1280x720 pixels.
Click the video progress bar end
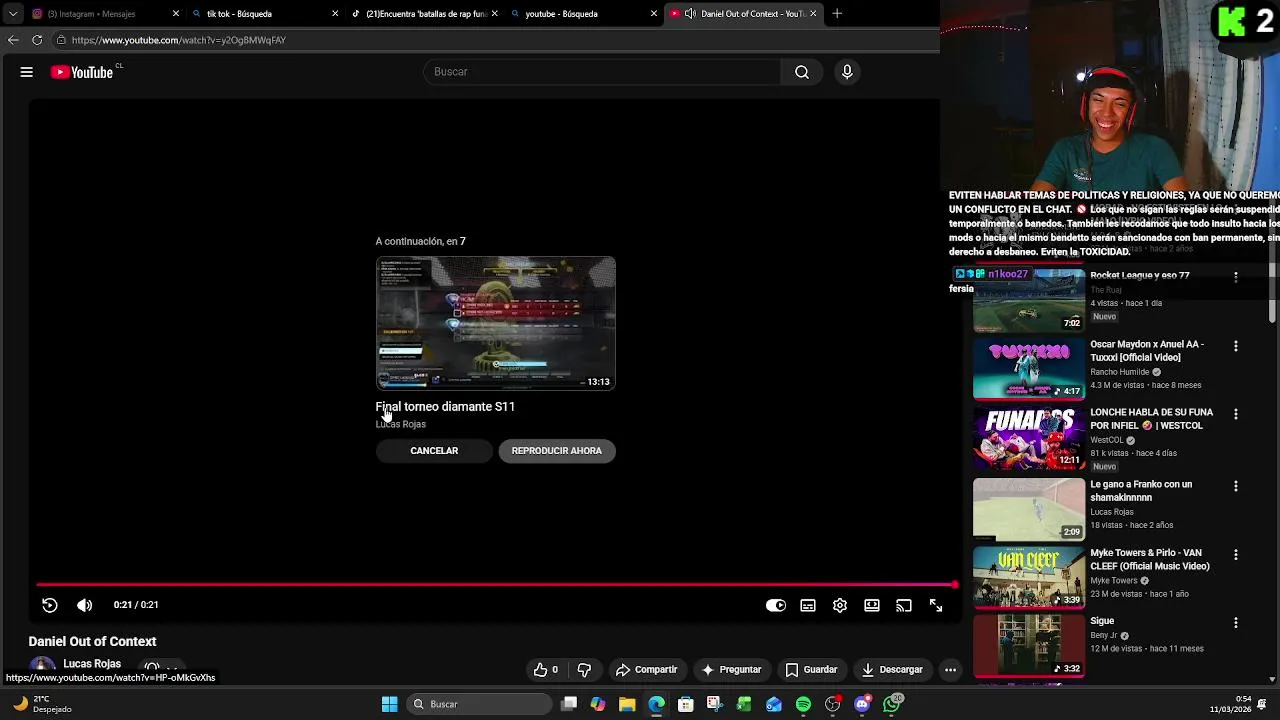click(x=953, y=585)
